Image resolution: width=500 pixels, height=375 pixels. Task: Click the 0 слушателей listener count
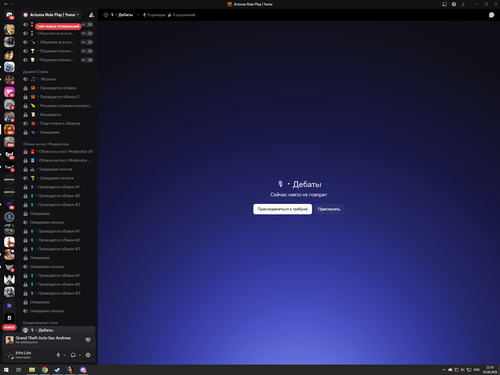click(x=182, y=15)
